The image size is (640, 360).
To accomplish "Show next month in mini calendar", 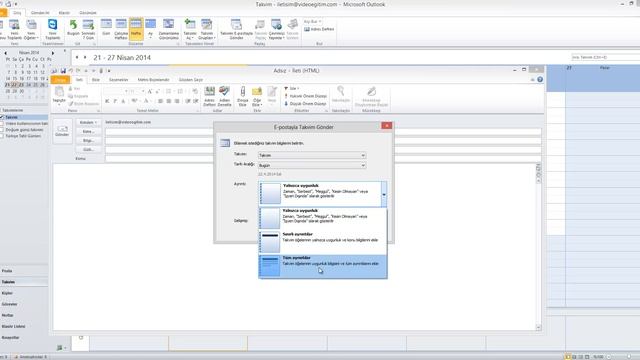I will coord(53,53).
